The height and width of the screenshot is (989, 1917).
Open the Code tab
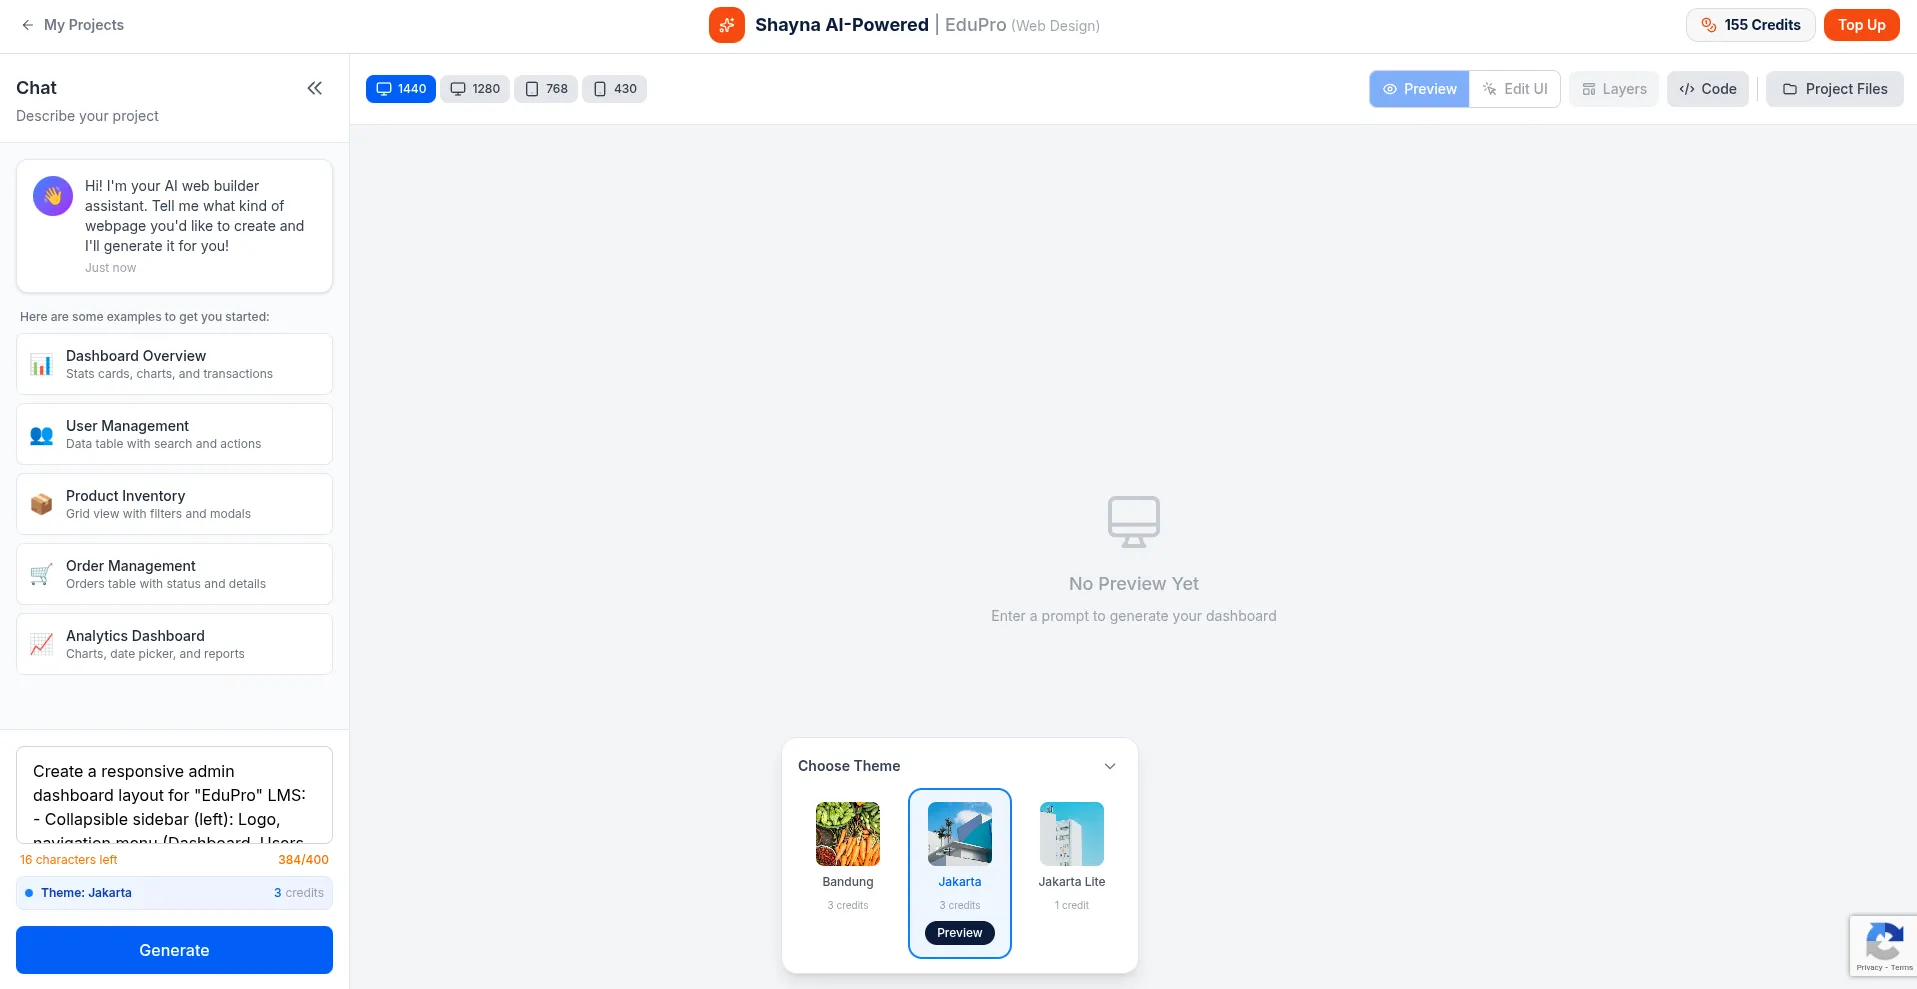[x=1707, y=89]
